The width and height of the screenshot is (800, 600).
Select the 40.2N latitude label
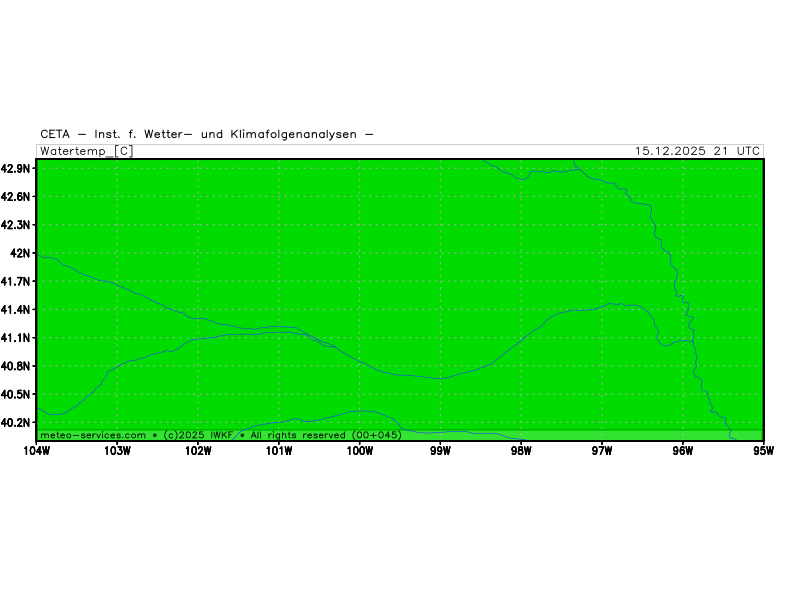16,423
